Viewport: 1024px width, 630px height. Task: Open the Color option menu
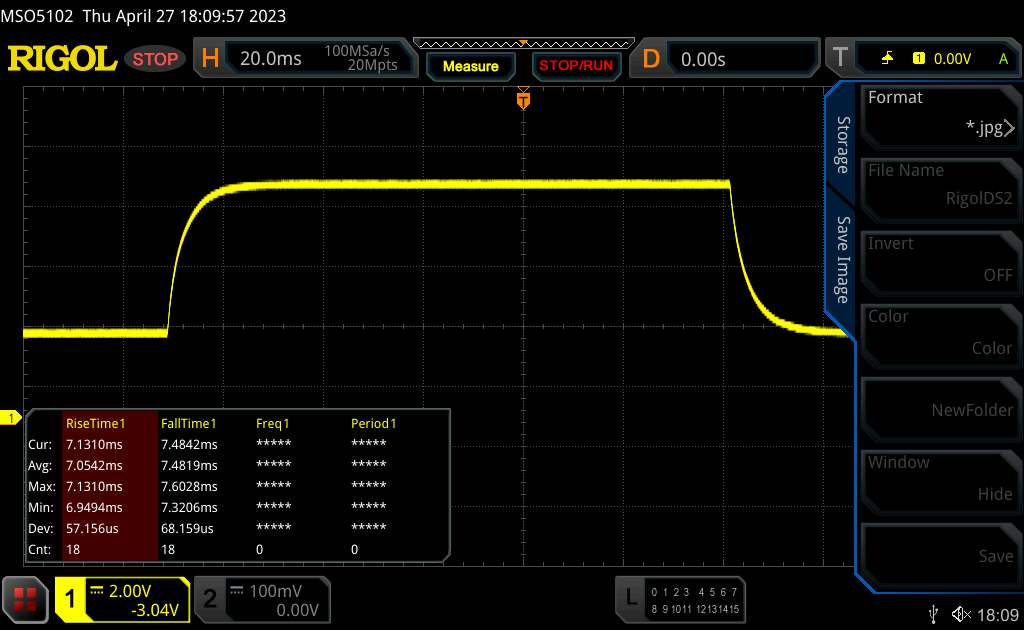(940, 332)
